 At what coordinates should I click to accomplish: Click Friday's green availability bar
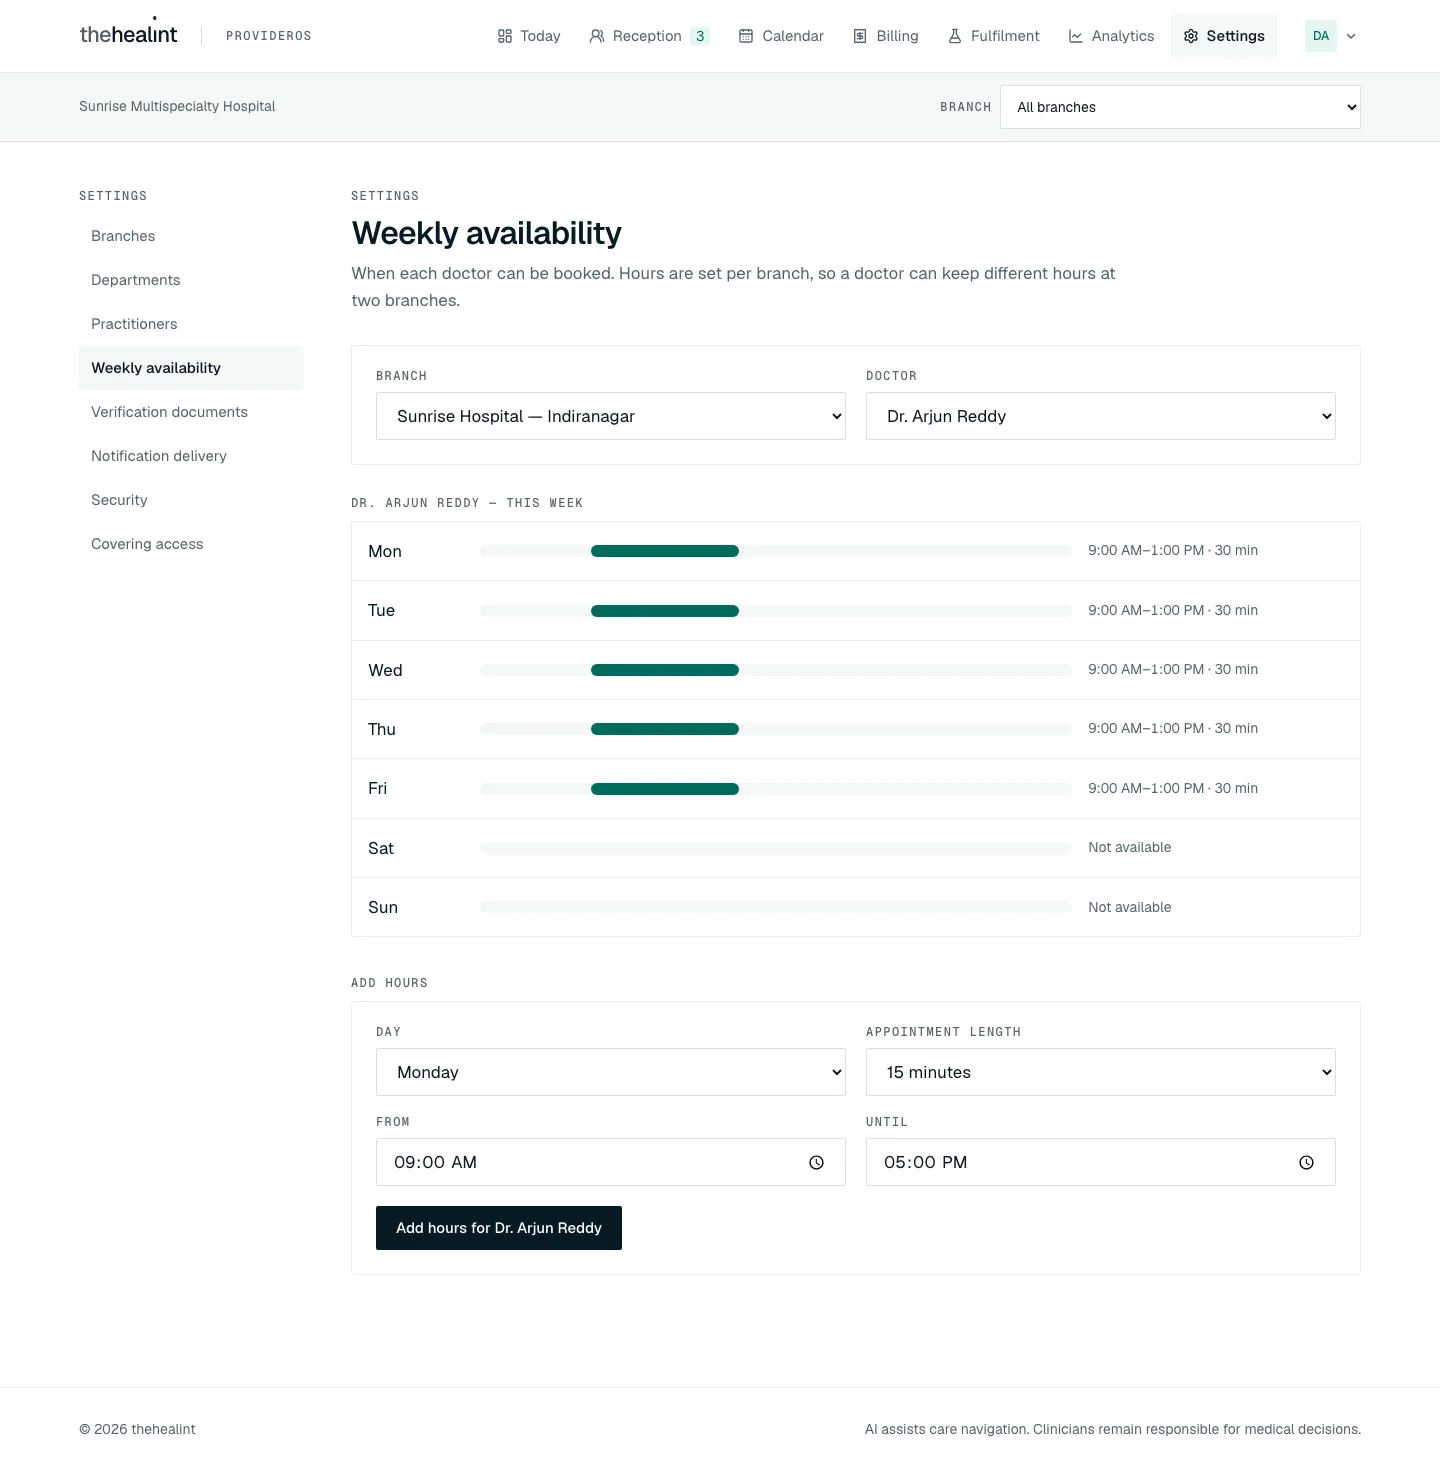pyautogui.click(x=665, y=789)
